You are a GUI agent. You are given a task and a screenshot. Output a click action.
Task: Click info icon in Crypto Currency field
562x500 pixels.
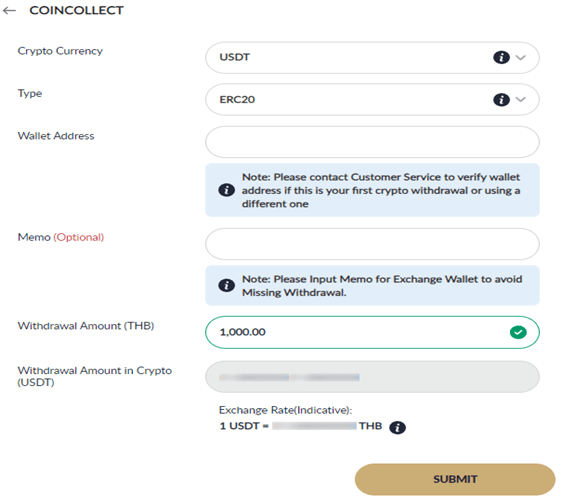501,57
